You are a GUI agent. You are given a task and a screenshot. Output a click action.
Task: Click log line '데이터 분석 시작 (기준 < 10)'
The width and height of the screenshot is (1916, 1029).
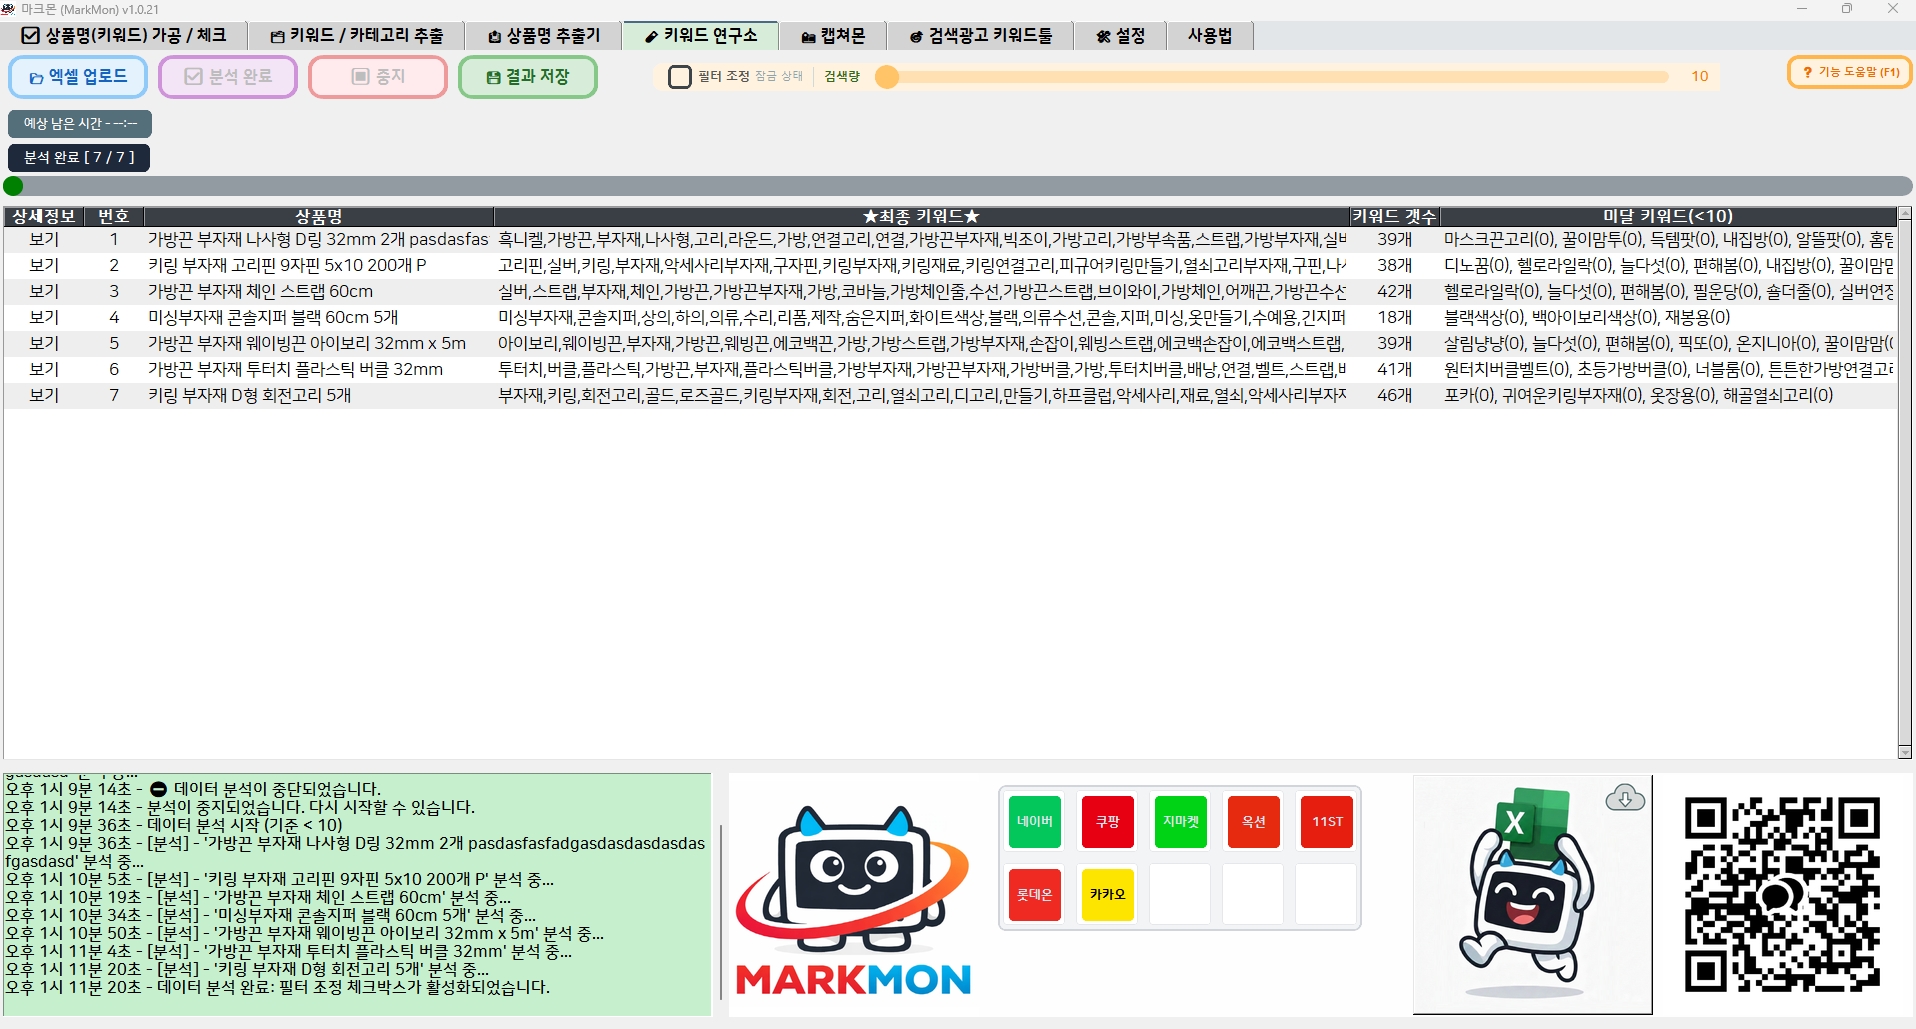point(174,826)
